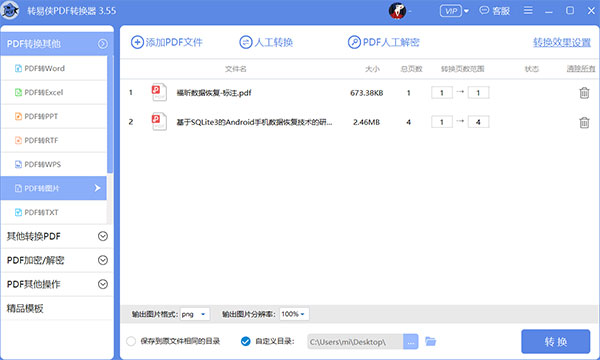Open the image resolution 100% dropdown
600x360 pixels.
(x=294, y=314)
